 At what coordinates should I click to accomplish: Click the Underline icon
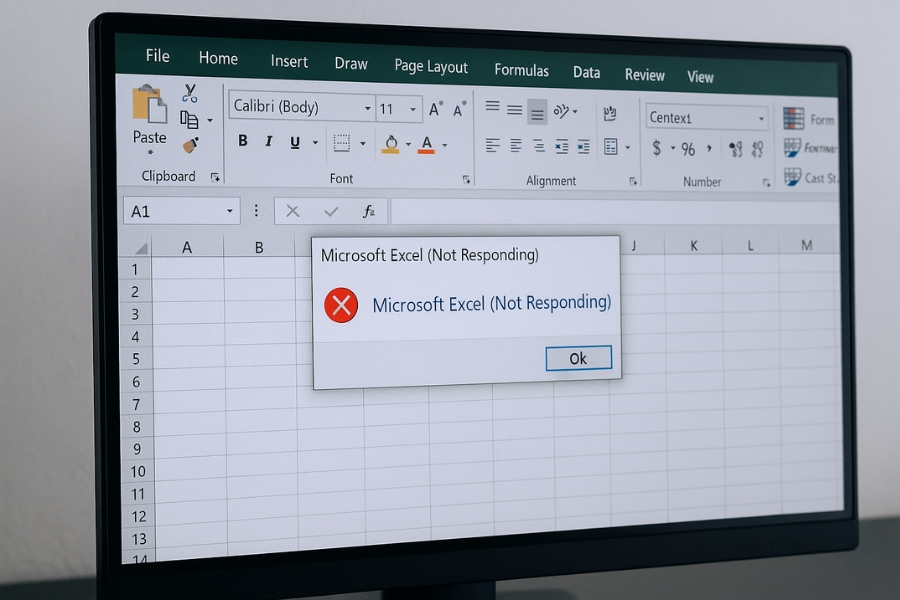292,141
